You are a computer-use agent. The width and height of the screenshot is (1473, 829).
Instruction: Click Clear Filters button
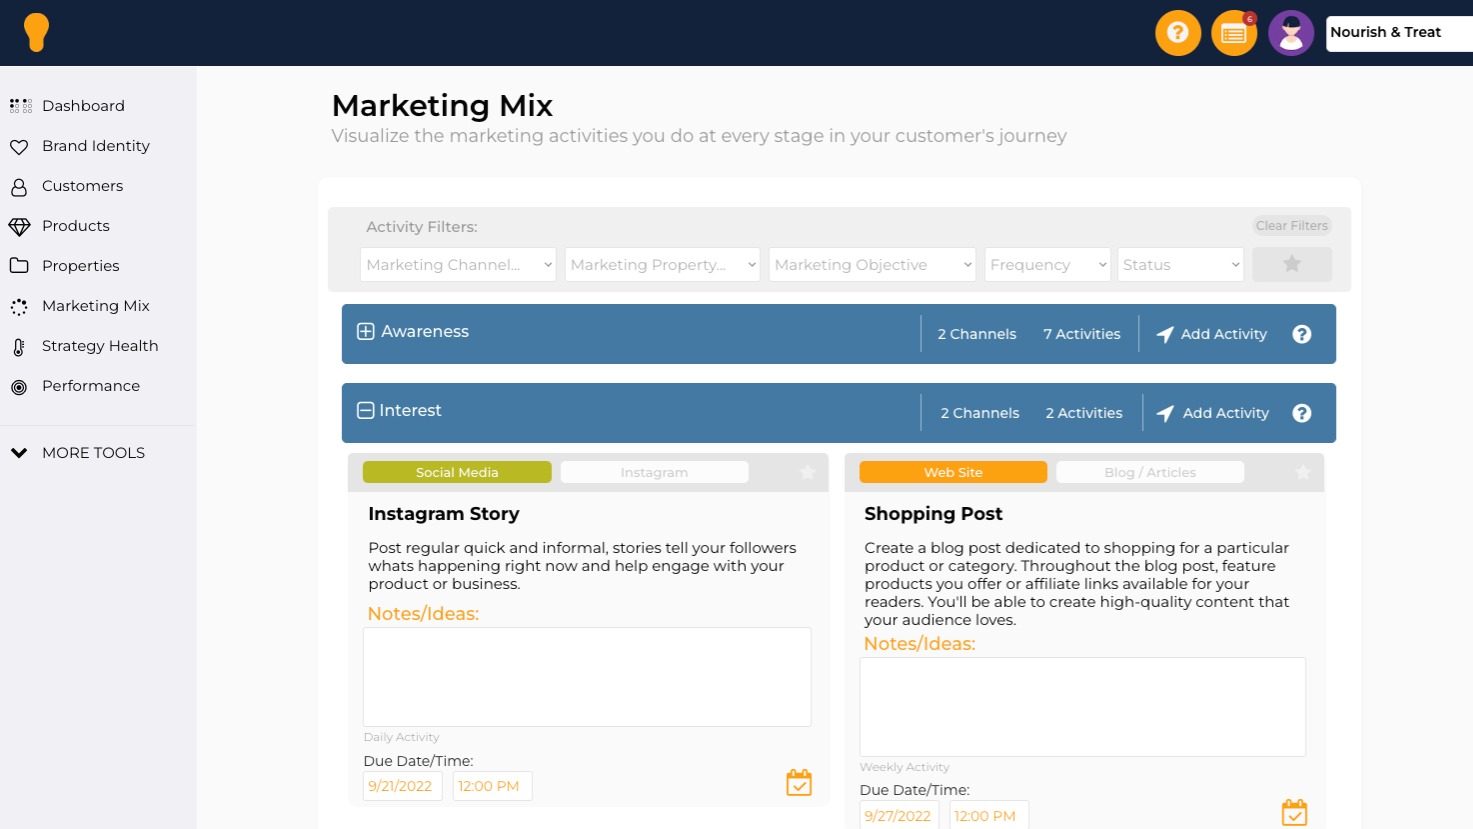click(x=1292, y=226)
